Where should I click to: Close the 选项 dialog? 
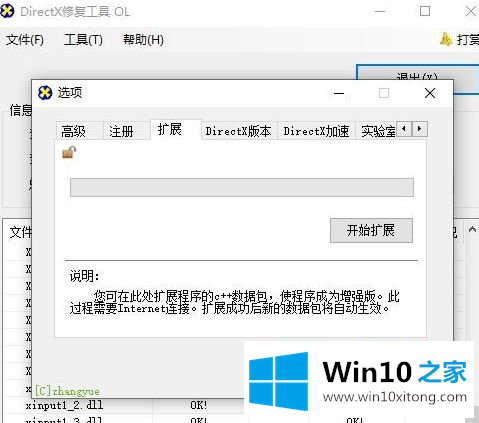point(430,93)
